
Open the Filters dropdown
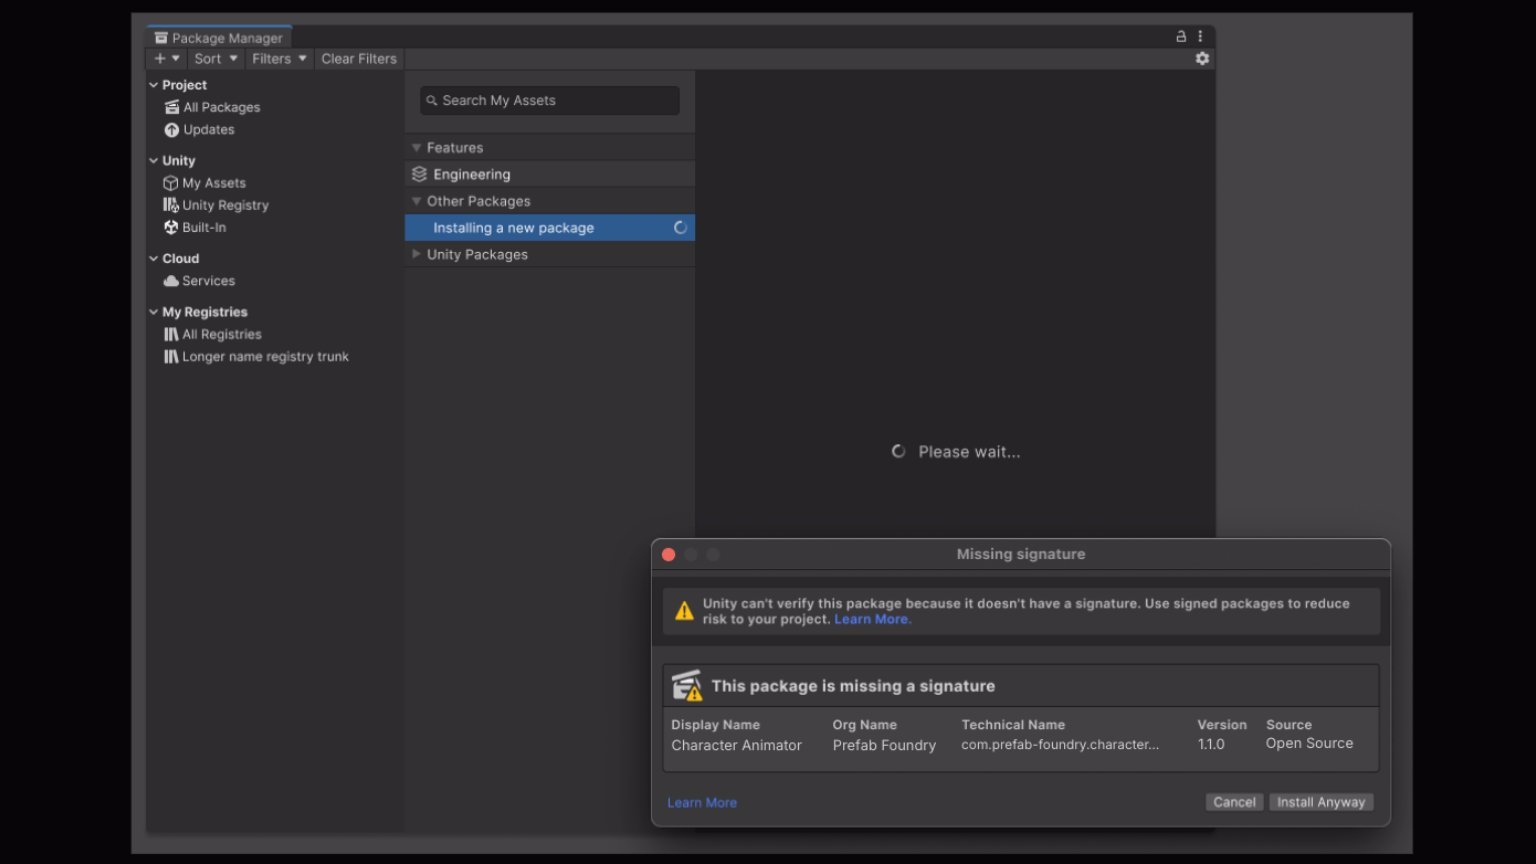point(279,59)
